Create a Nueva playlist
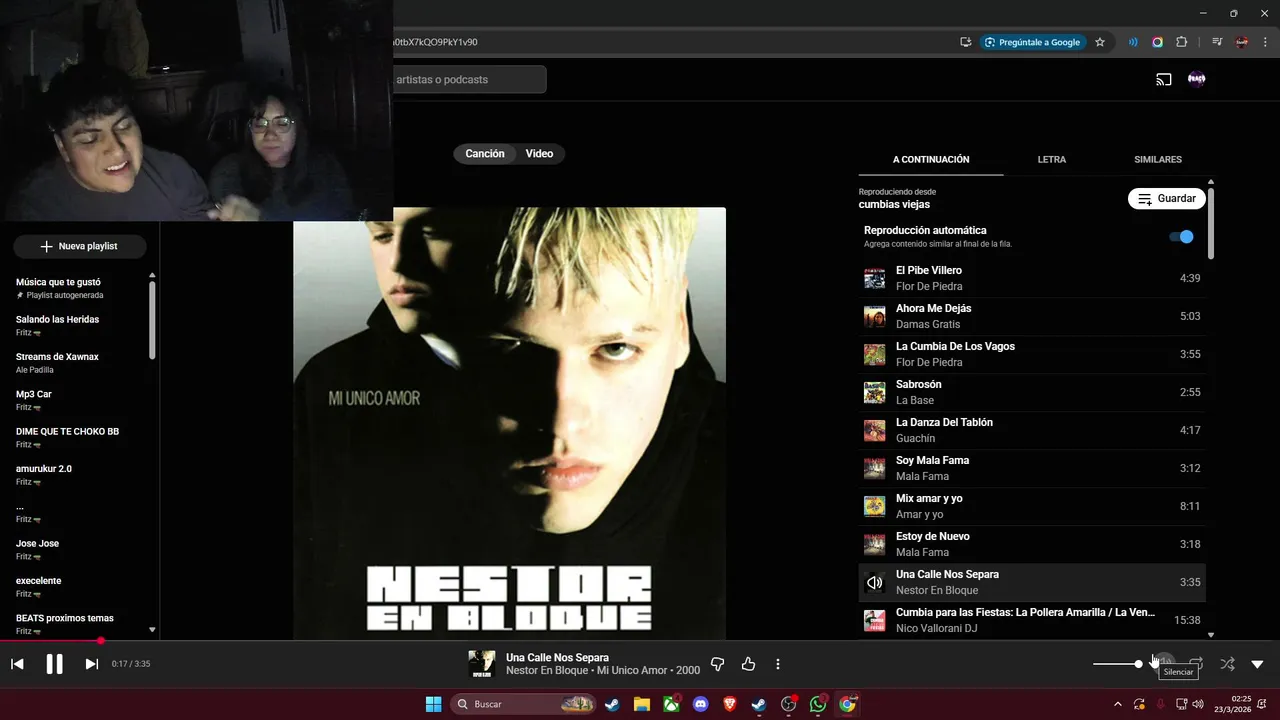The image size is (1280, 720). tap(79, 246)
